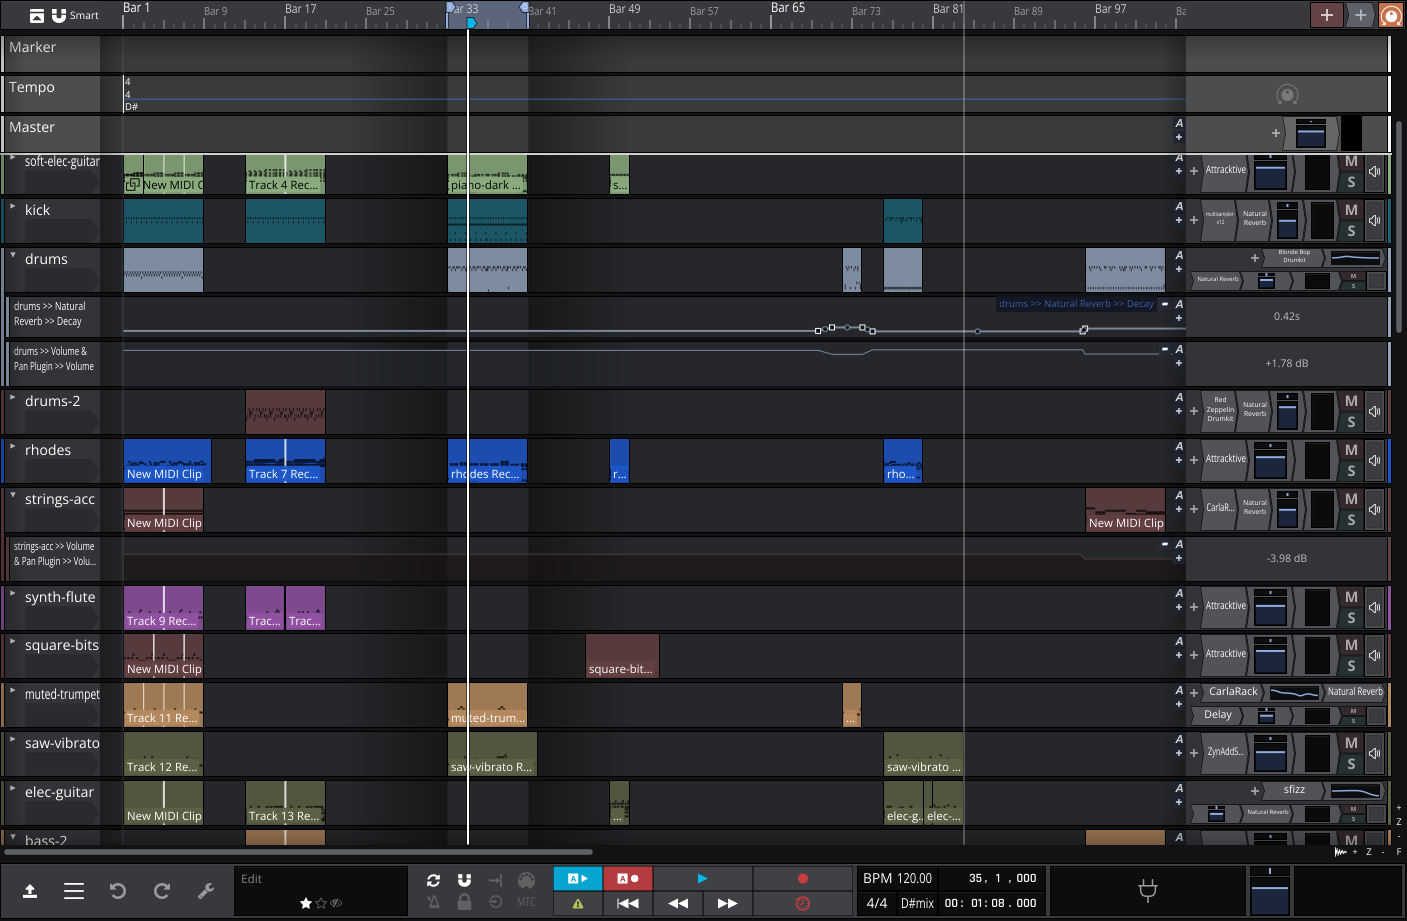The width and height of the screenshot is (1407, 921).
Task: Expand the kick track
Action: (13, 207)
